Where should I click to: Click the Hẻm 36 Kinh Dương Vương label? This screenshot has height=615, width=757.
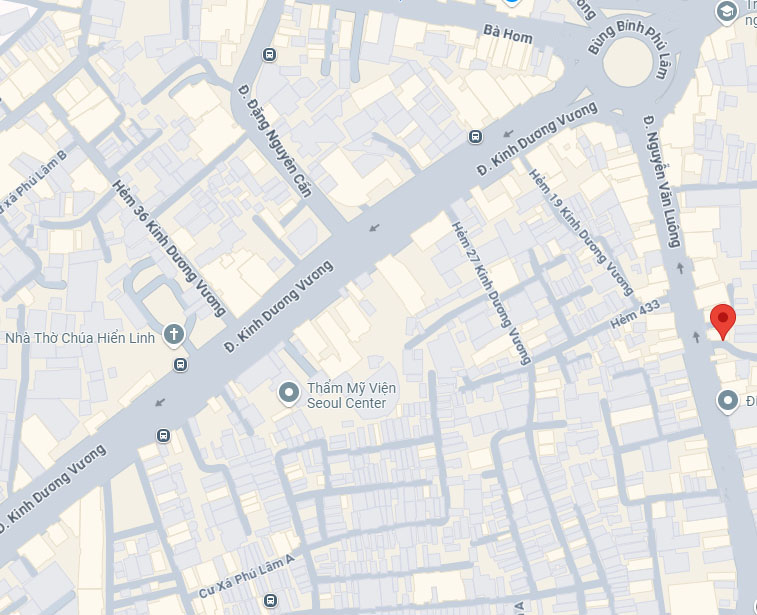[x=169, y=249]
